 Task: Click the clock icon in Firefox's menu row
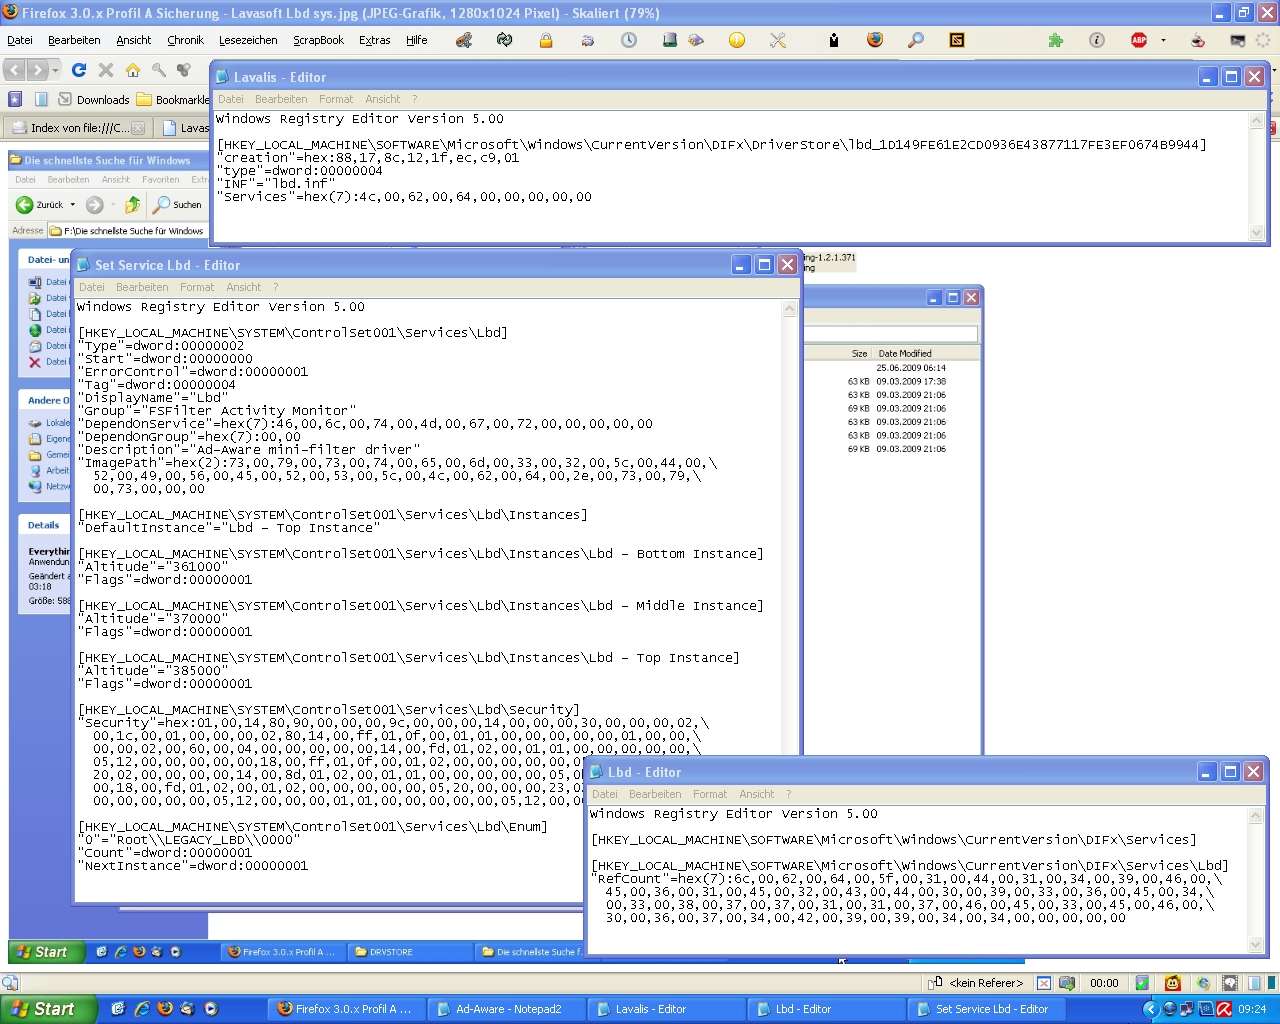click(x=629, y=40)
